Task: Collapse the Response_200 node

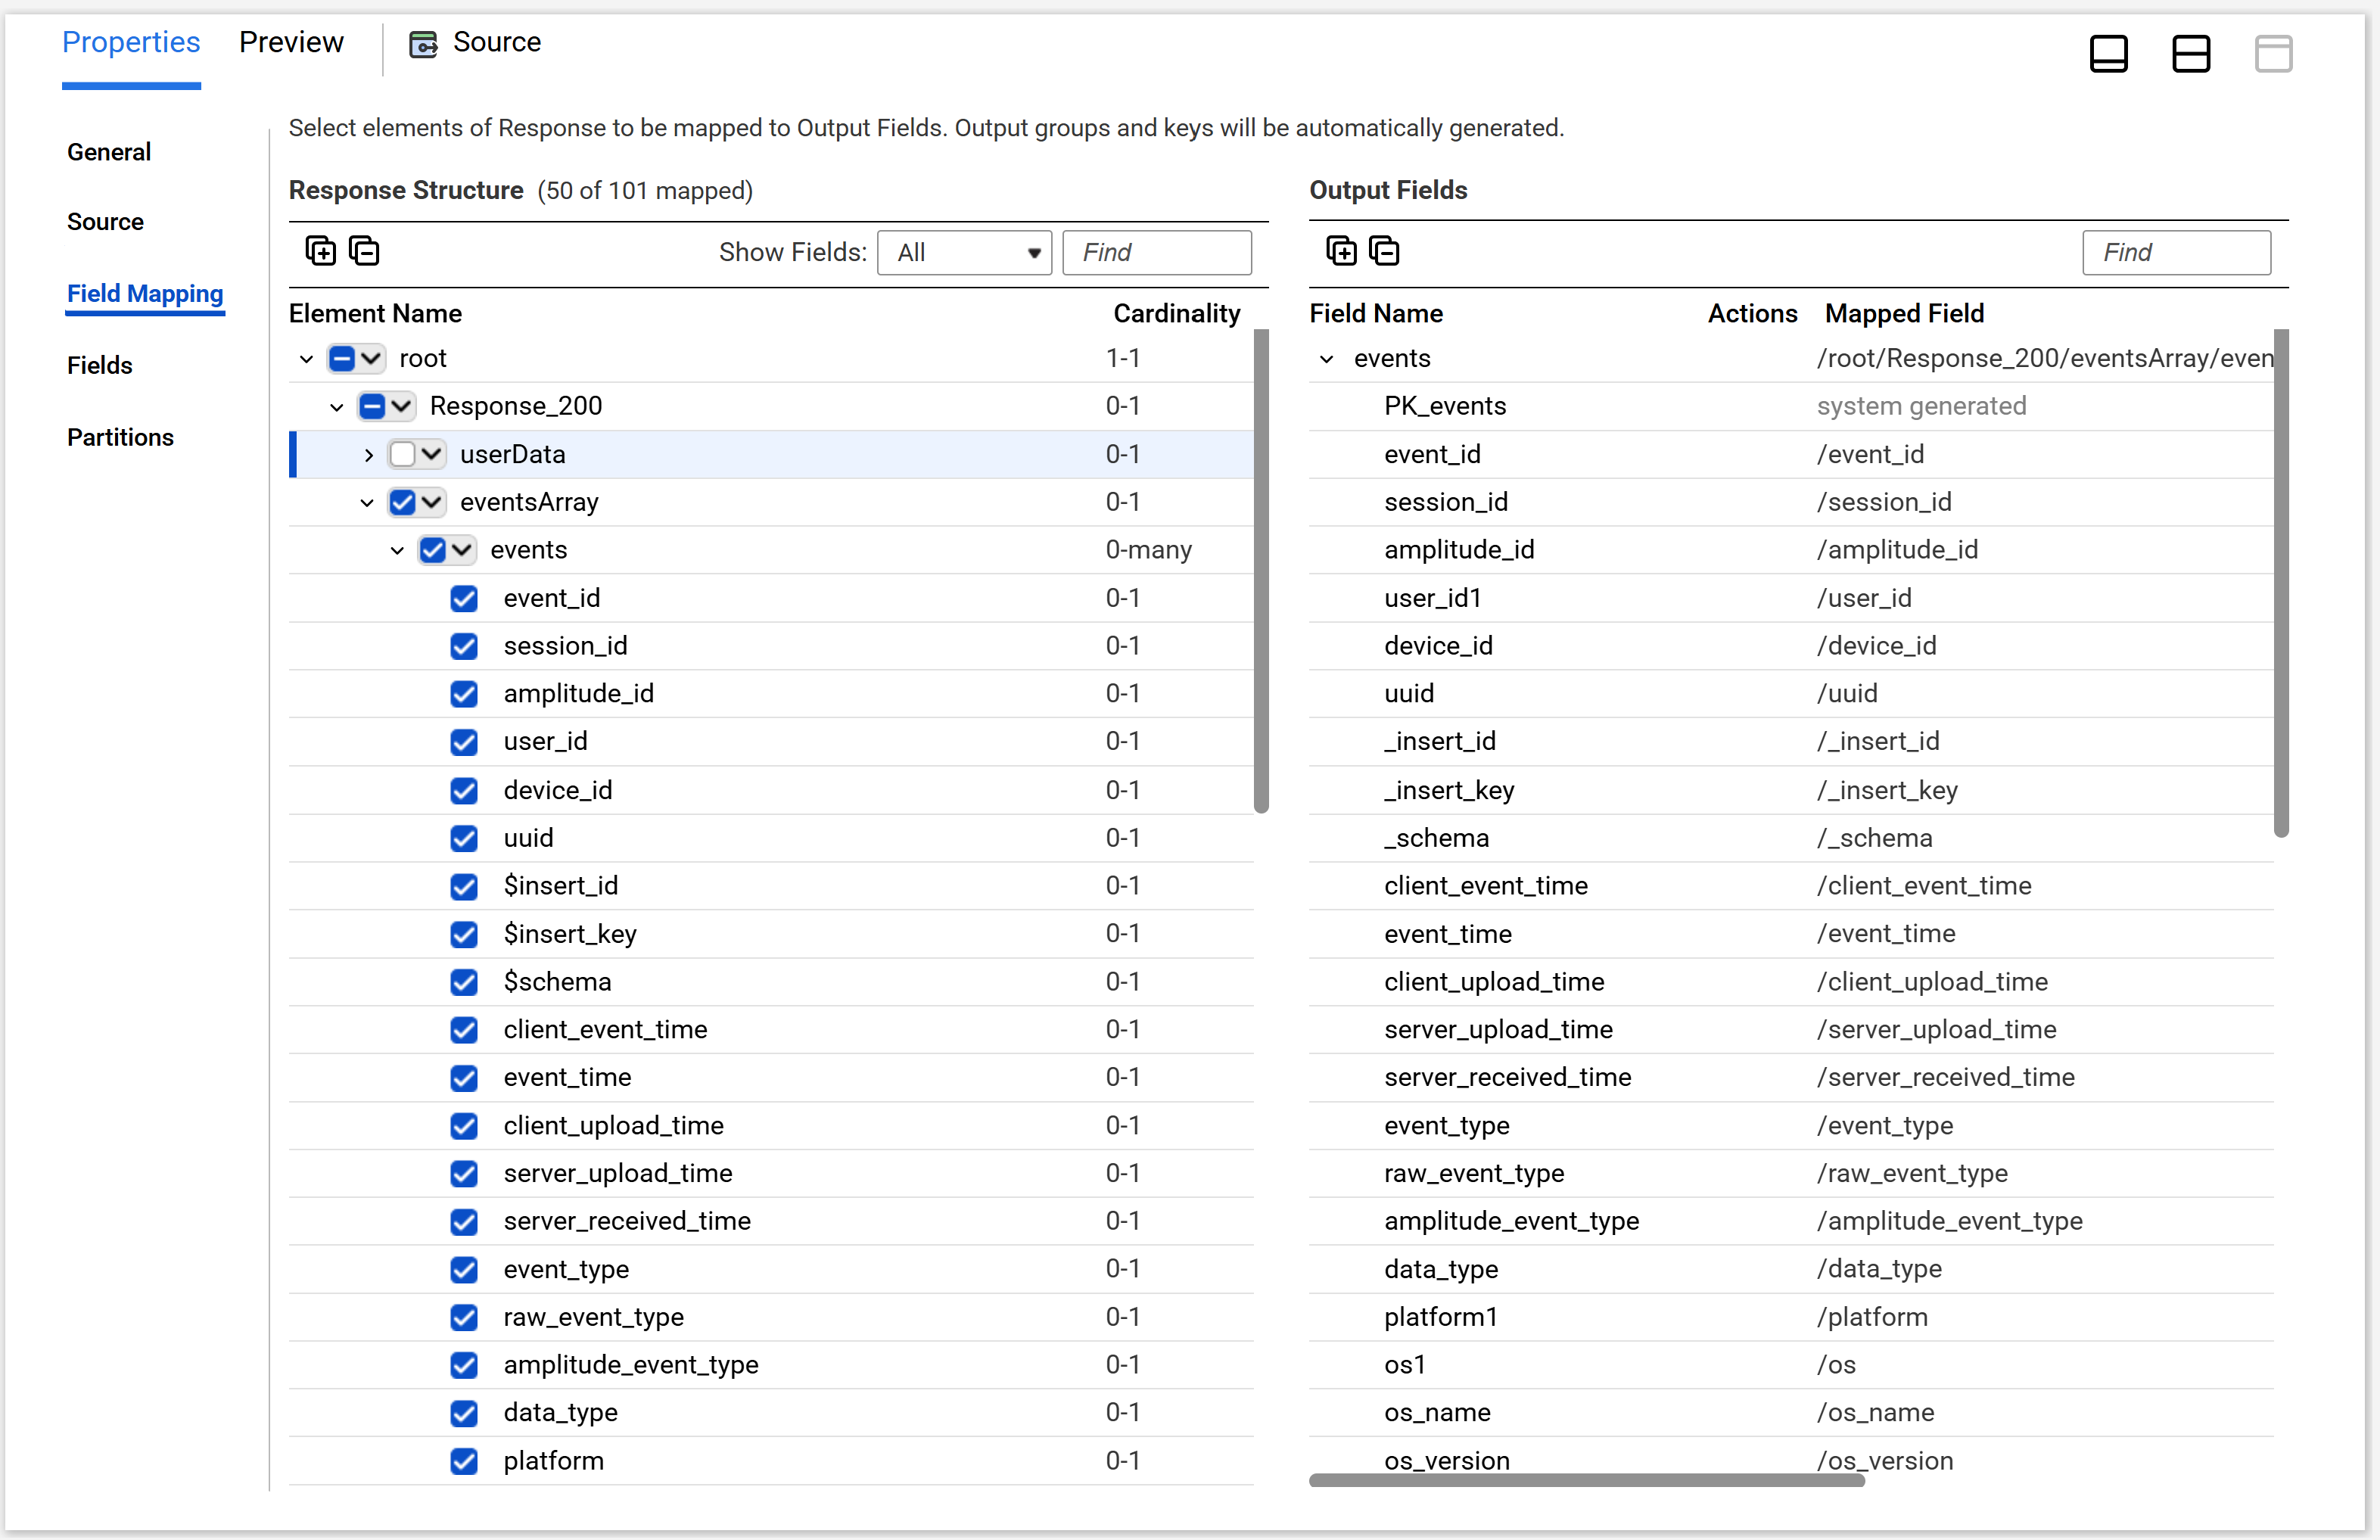Action: click(336, 406)
